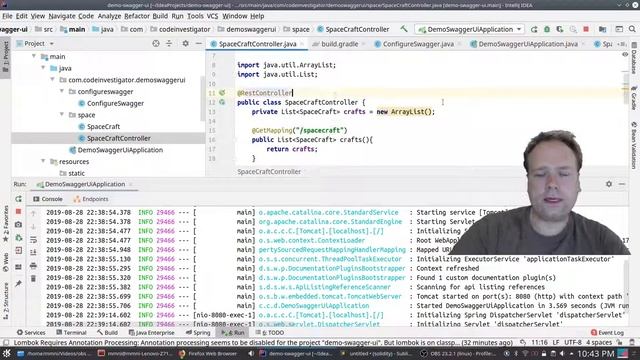
Task: Hide the Project tool window
Action: click(x=198, y=43)
